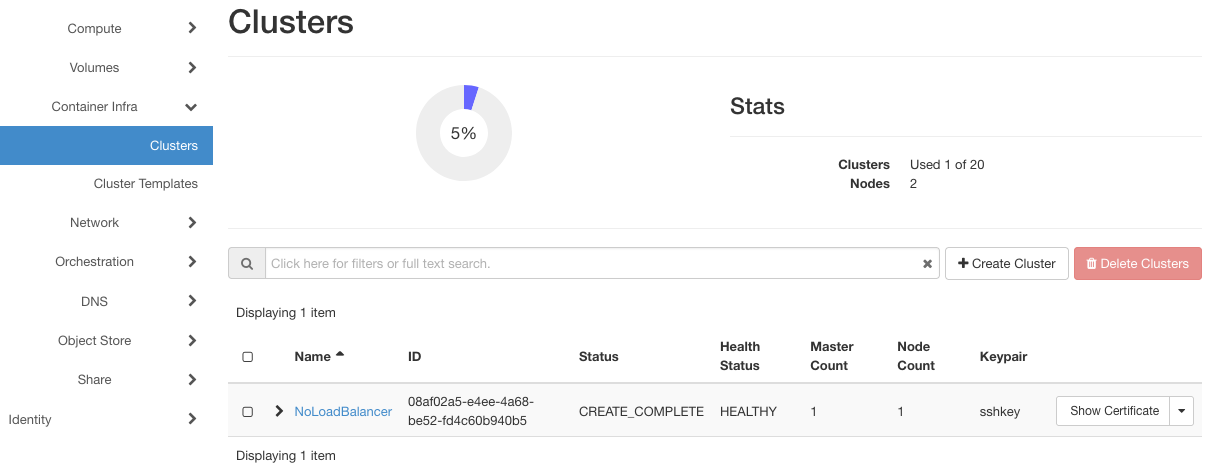Open the NoLoadBalancer cluster link
Image resolution: width=1210 pixels, height=476 pixels.
tap(343, 411)
